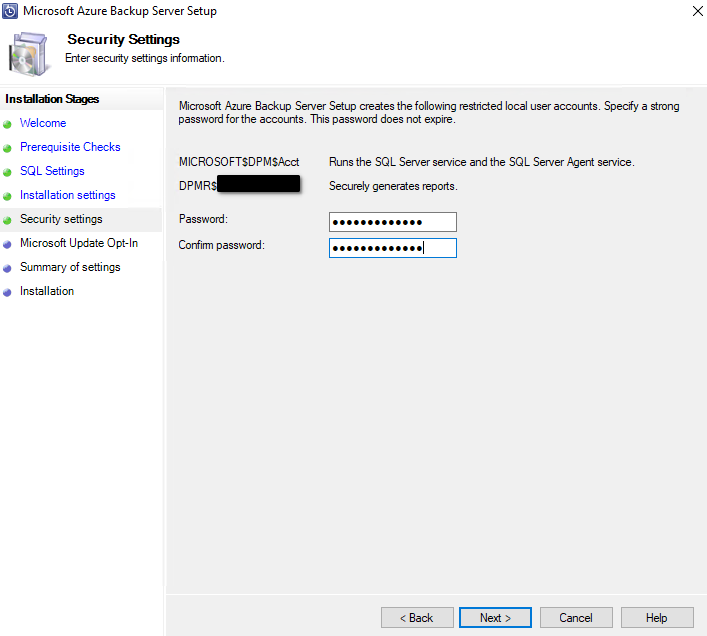Screen dimensions: 707x636
Task: Open the Installation settings stage
Action: click(x=68, y=195)
